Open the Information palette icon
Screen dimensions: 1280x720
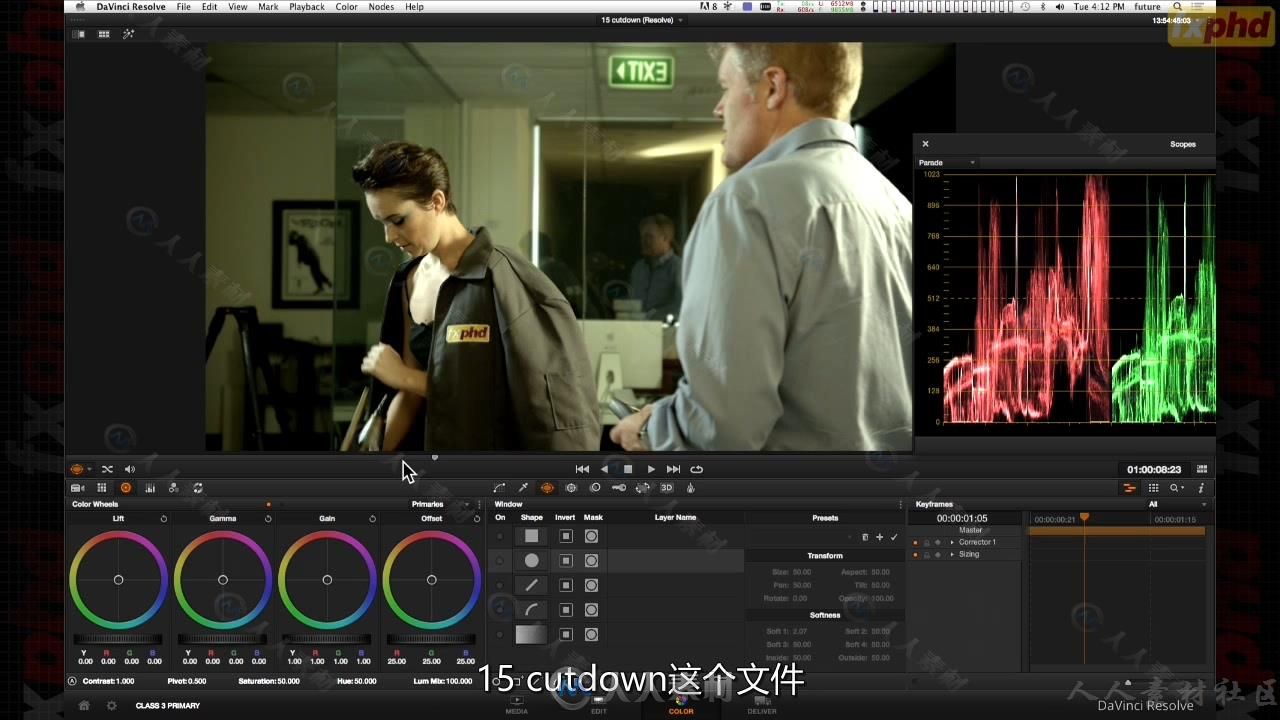(1201, 488)
